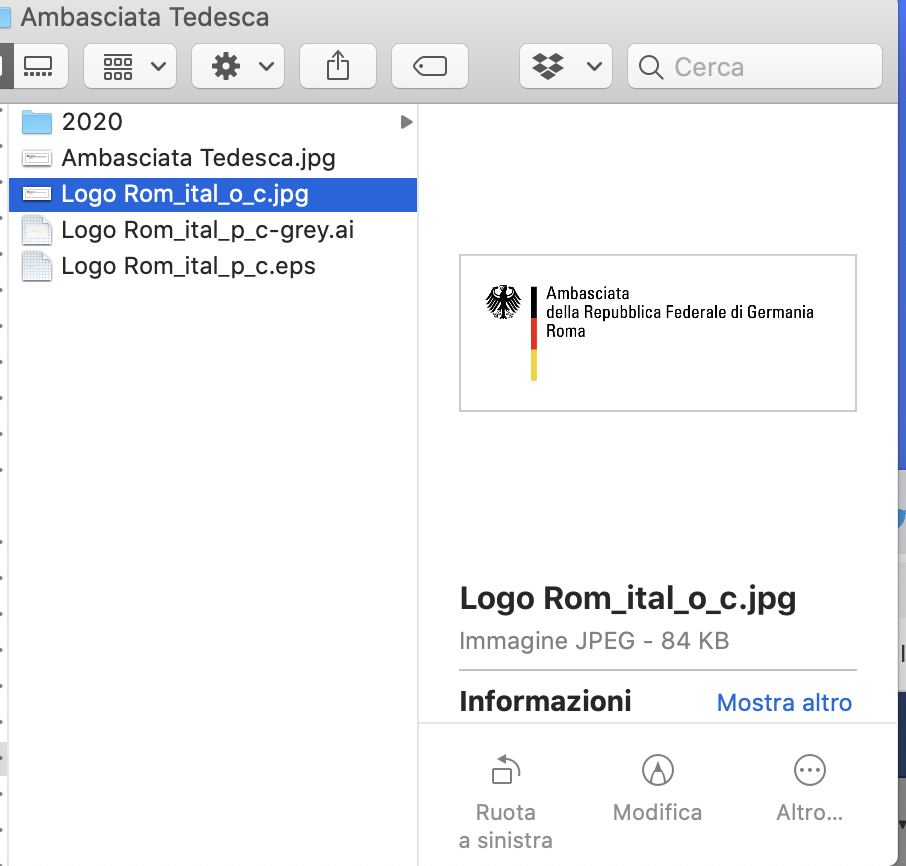This screenshot has height=866, width=906.
Task: Click Ruota a sinistra button
Action: tap(506, 802)
